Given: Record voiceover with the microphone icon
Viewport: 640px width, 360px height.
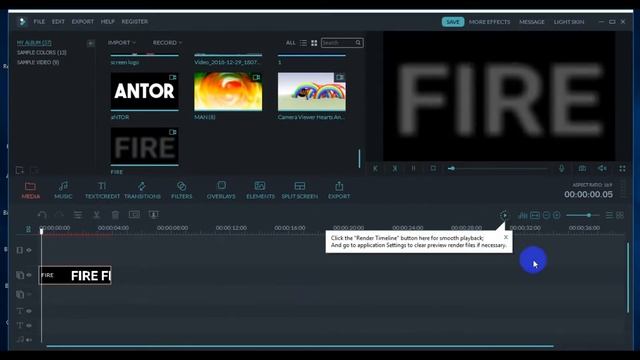Looking at the screenshot, I should pos(562,168).
